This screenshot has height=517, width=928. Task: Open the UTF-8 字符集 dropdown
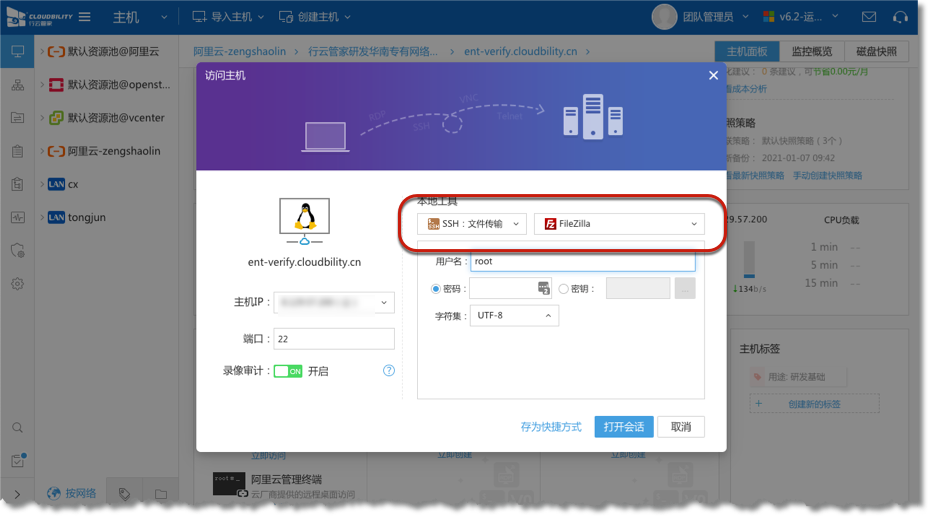(514, 315)
